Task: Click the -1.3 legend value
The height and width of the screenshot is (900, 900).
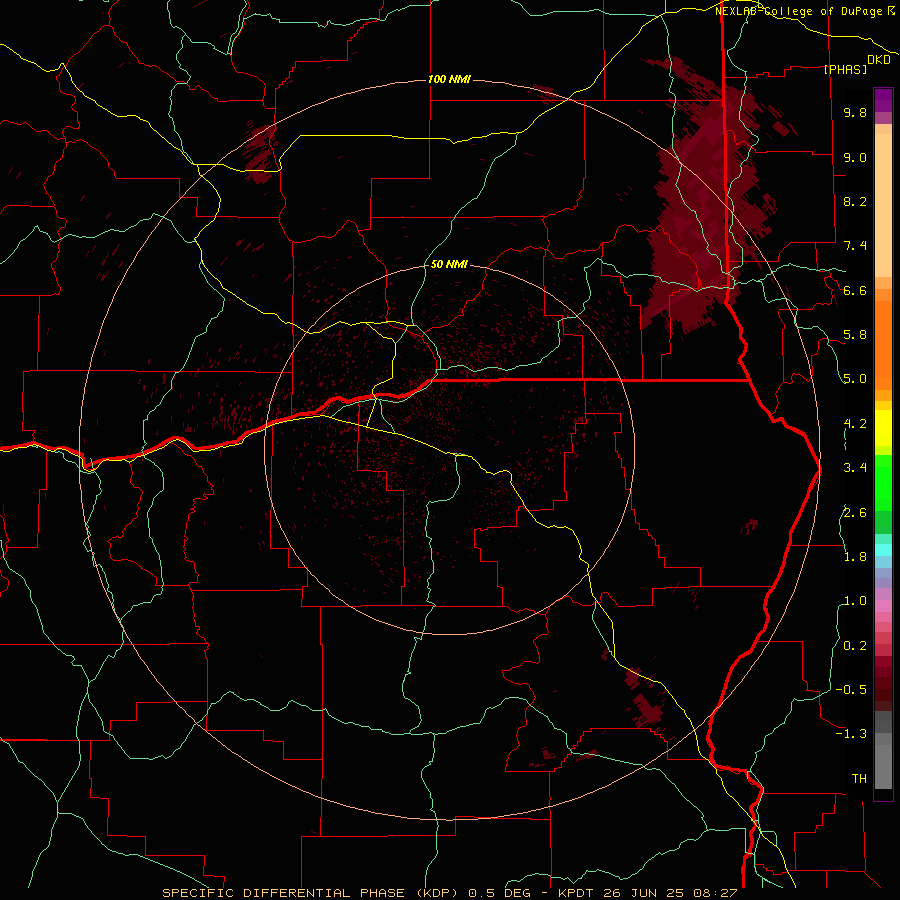Action: tap(851, 734)
